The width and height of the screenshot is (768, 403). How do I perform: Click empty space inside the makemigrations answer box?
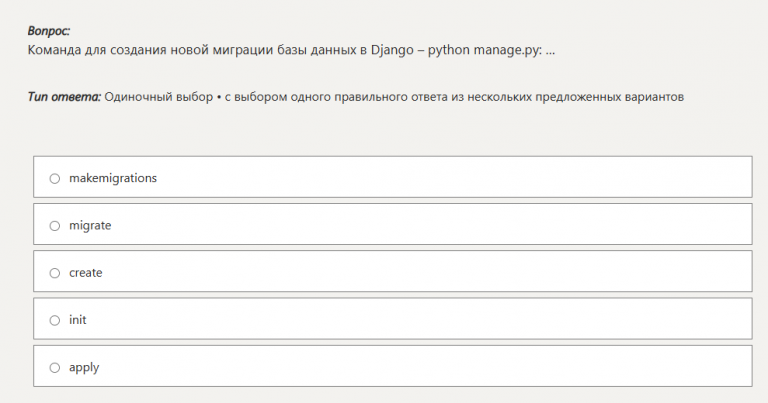click(x=450, y=178)
